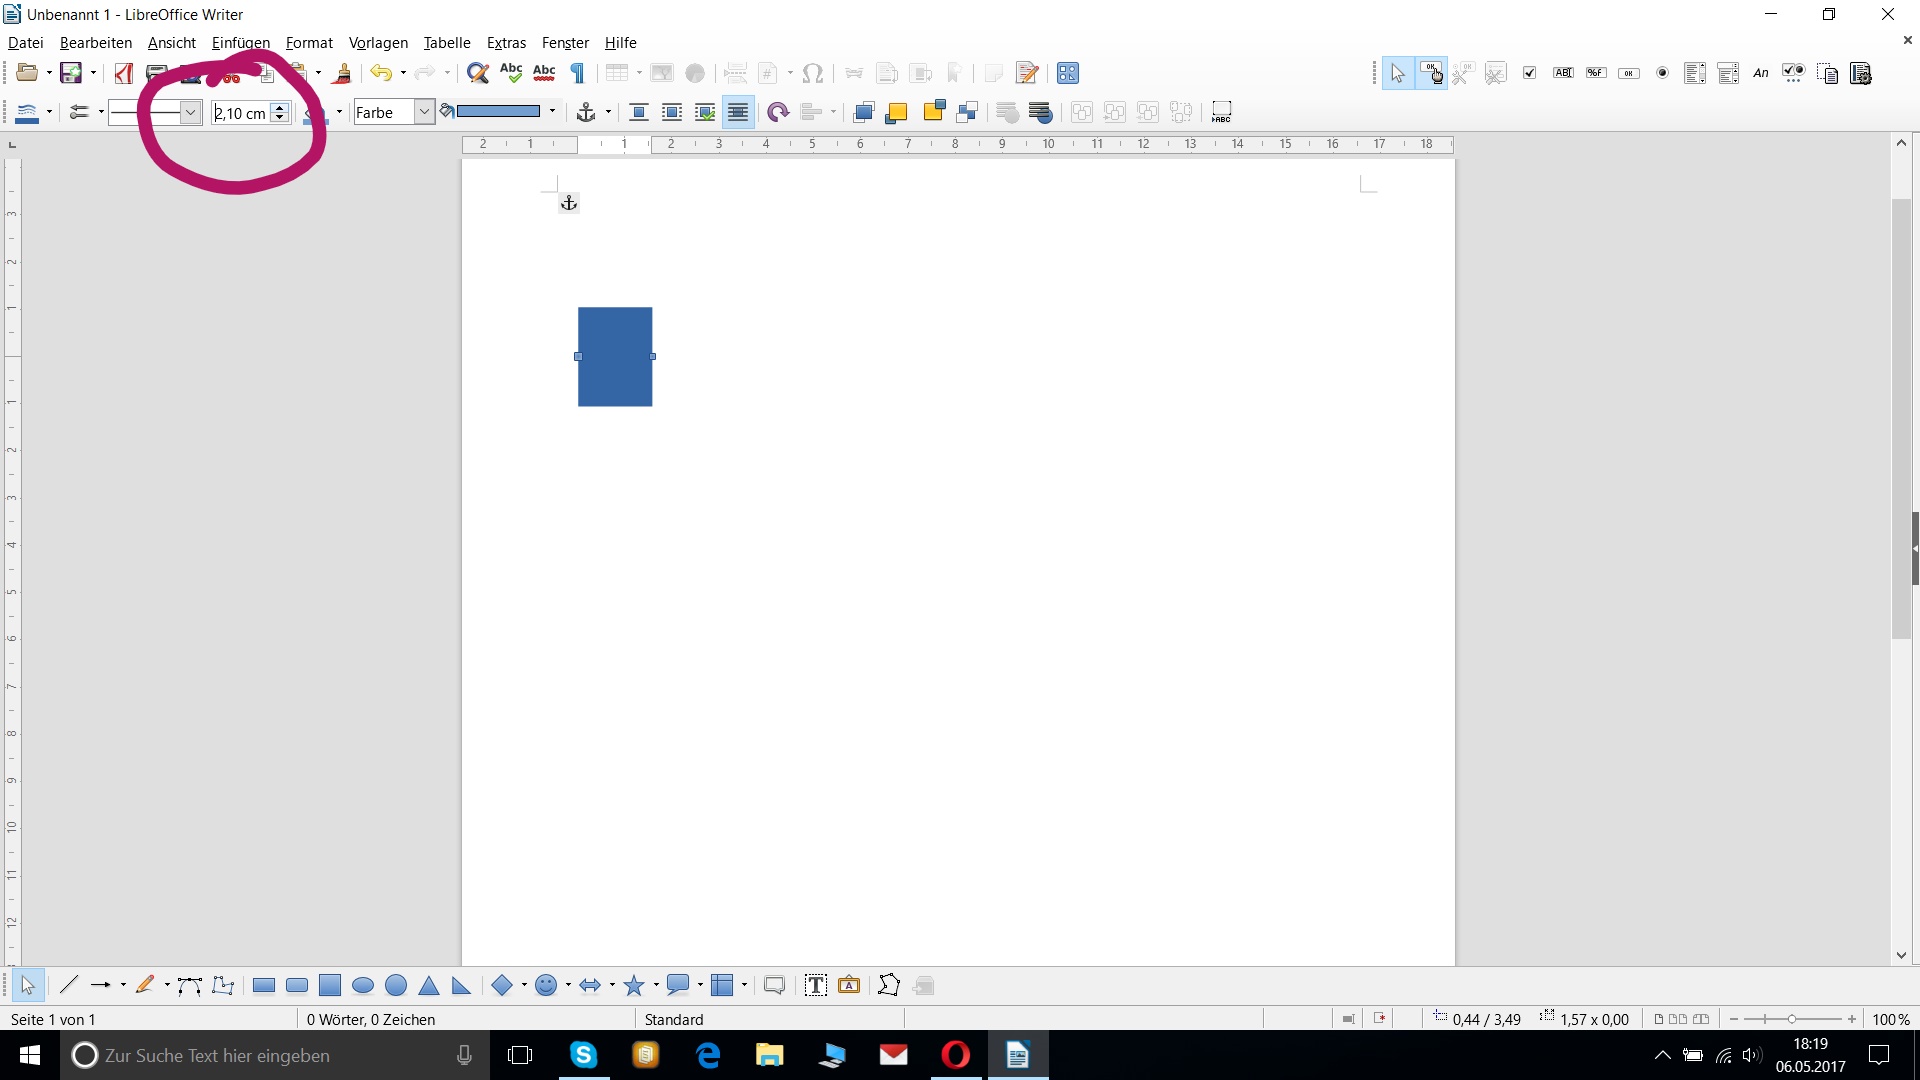Increase line width with spinner up arrow

pos(281,107)
